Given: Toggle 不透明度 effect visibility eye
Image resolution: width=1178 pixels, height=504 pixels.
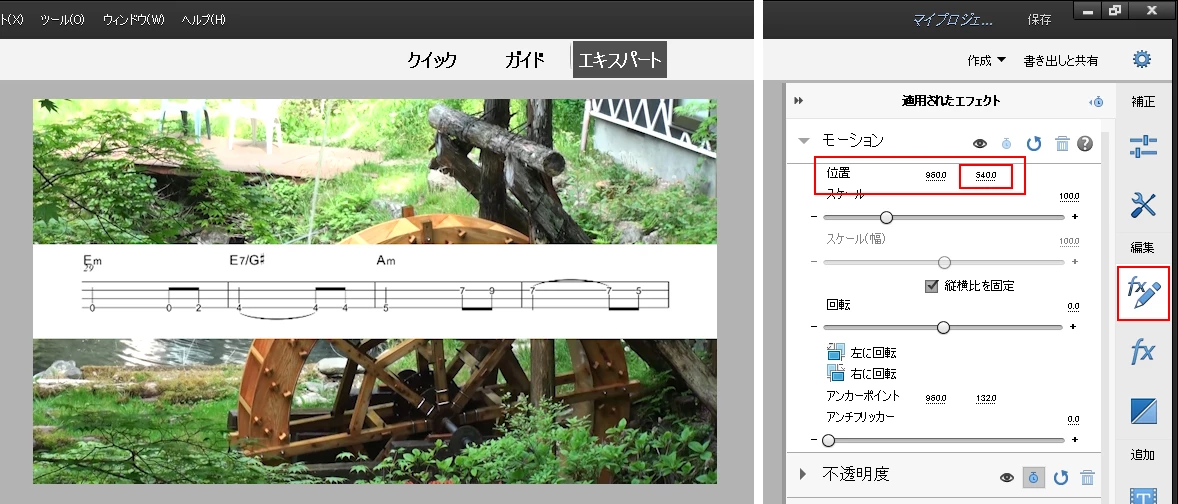Looking at the screenshot, I should pos(1007,478).
